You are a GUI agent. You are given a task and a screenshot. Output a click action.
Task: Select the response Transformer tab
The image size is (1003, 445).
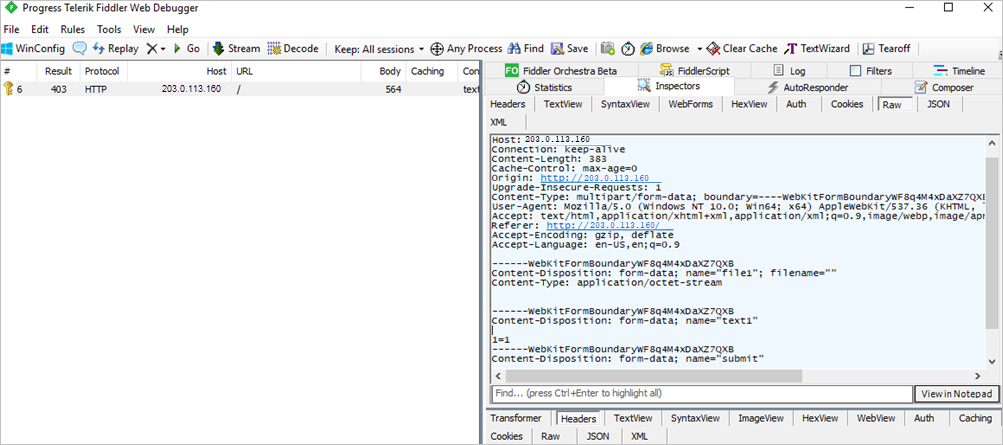[516, 418]
